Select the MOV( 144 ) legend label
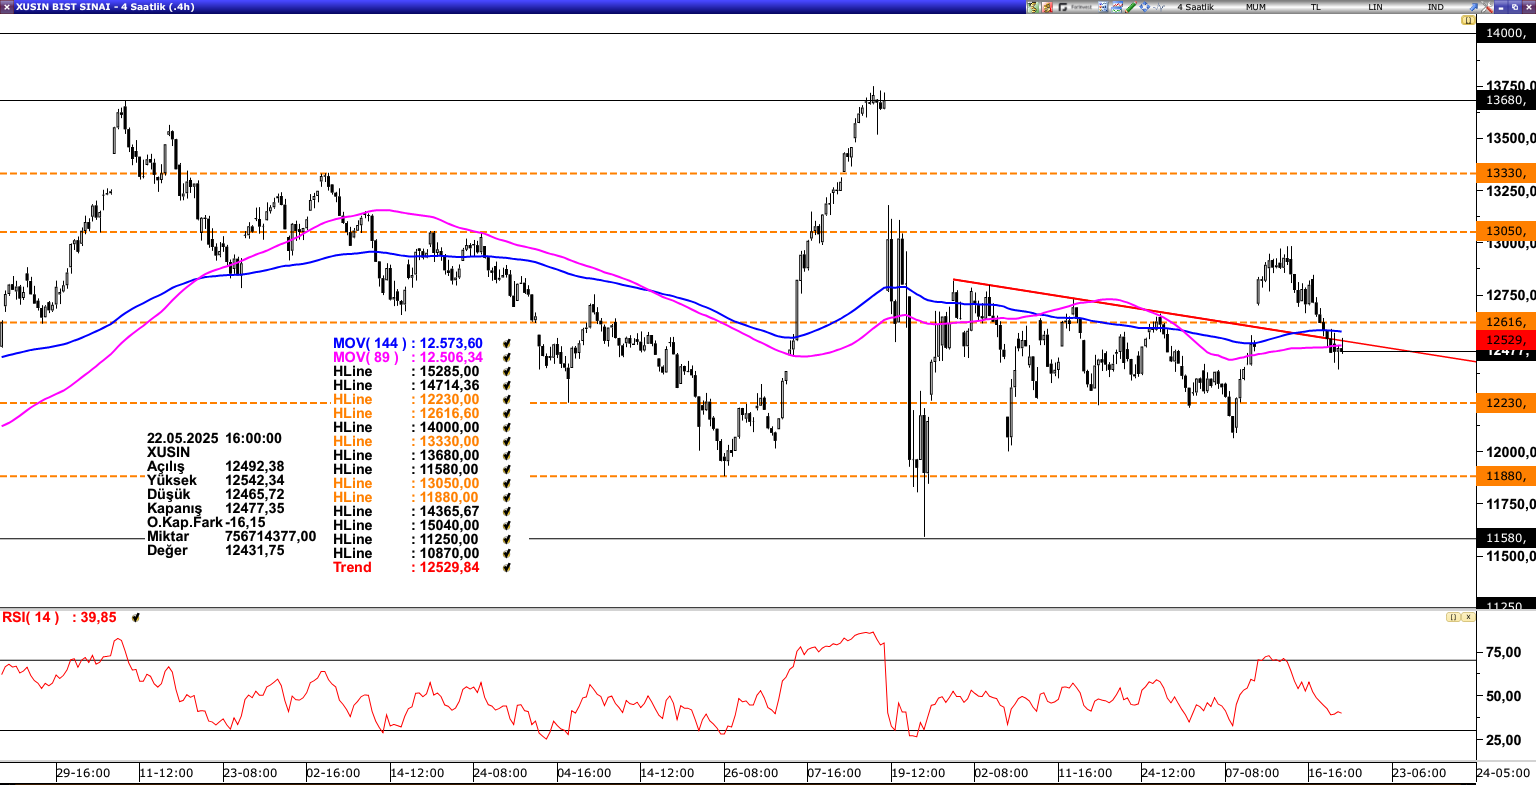Image resolution: width=1536 pixels, height=785 pixels. click(x=370, y=343)
